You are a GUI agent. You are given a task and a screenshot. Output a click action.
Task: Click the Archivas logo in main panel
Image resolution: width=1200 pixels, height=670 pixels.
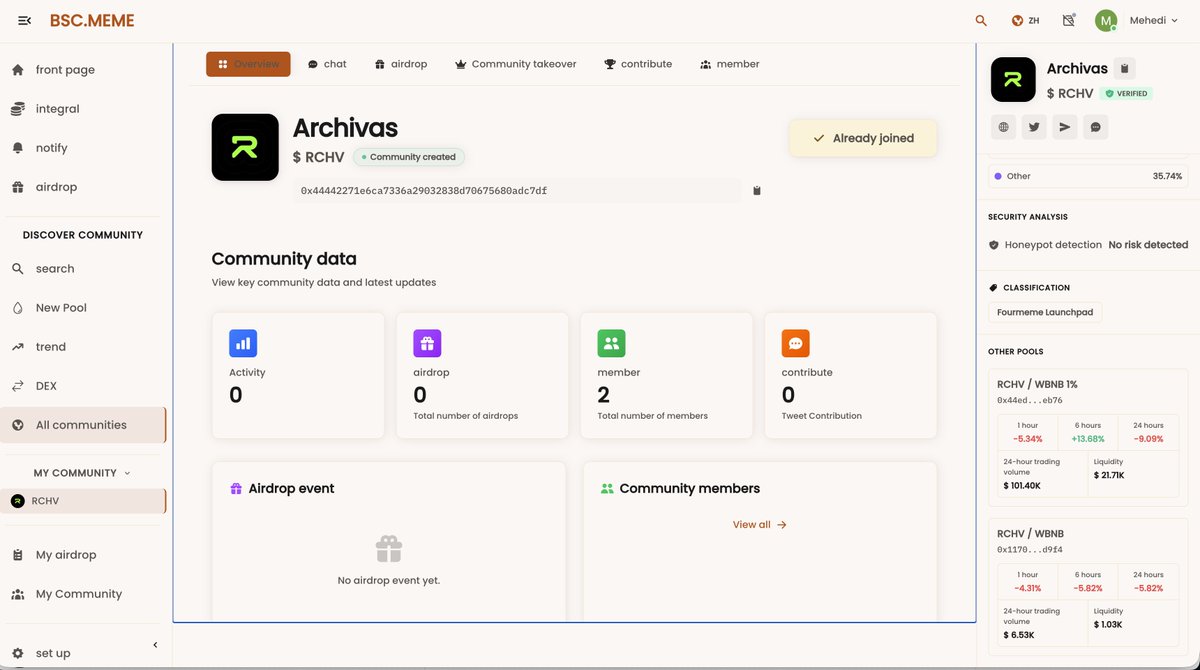click(x=245, y=147)
